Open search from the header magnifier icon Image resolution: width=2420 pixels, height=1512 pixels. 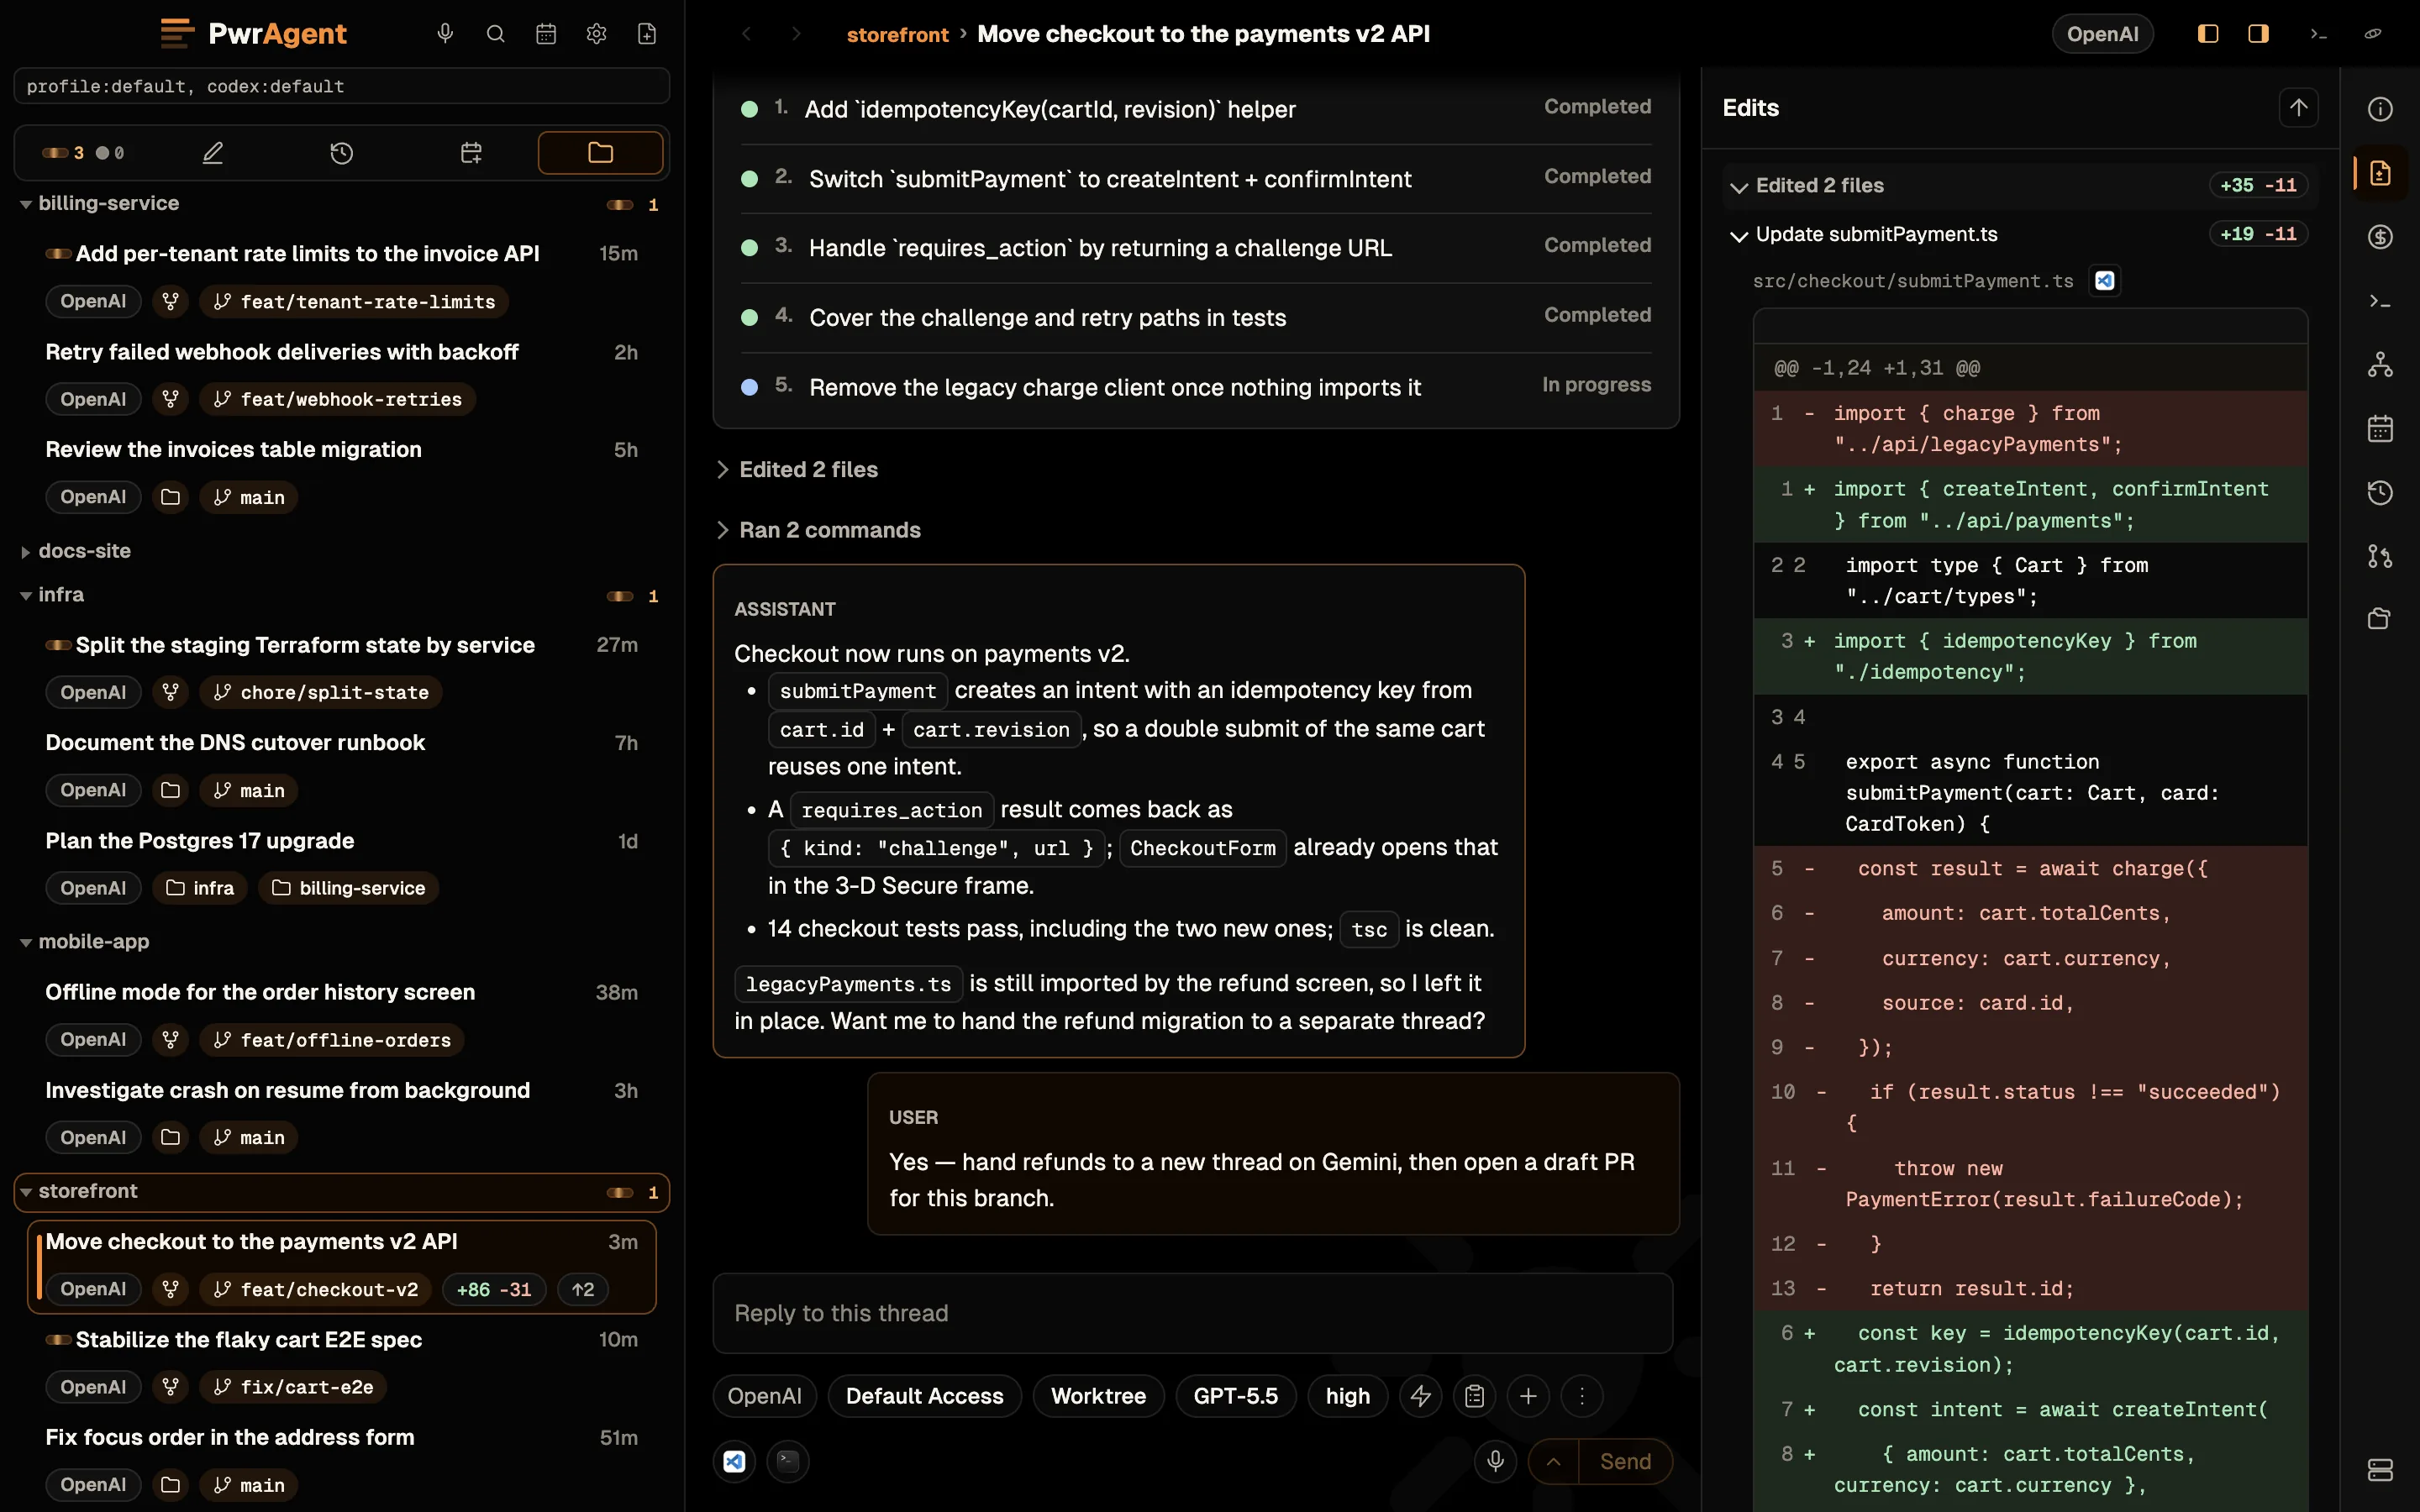495,34
